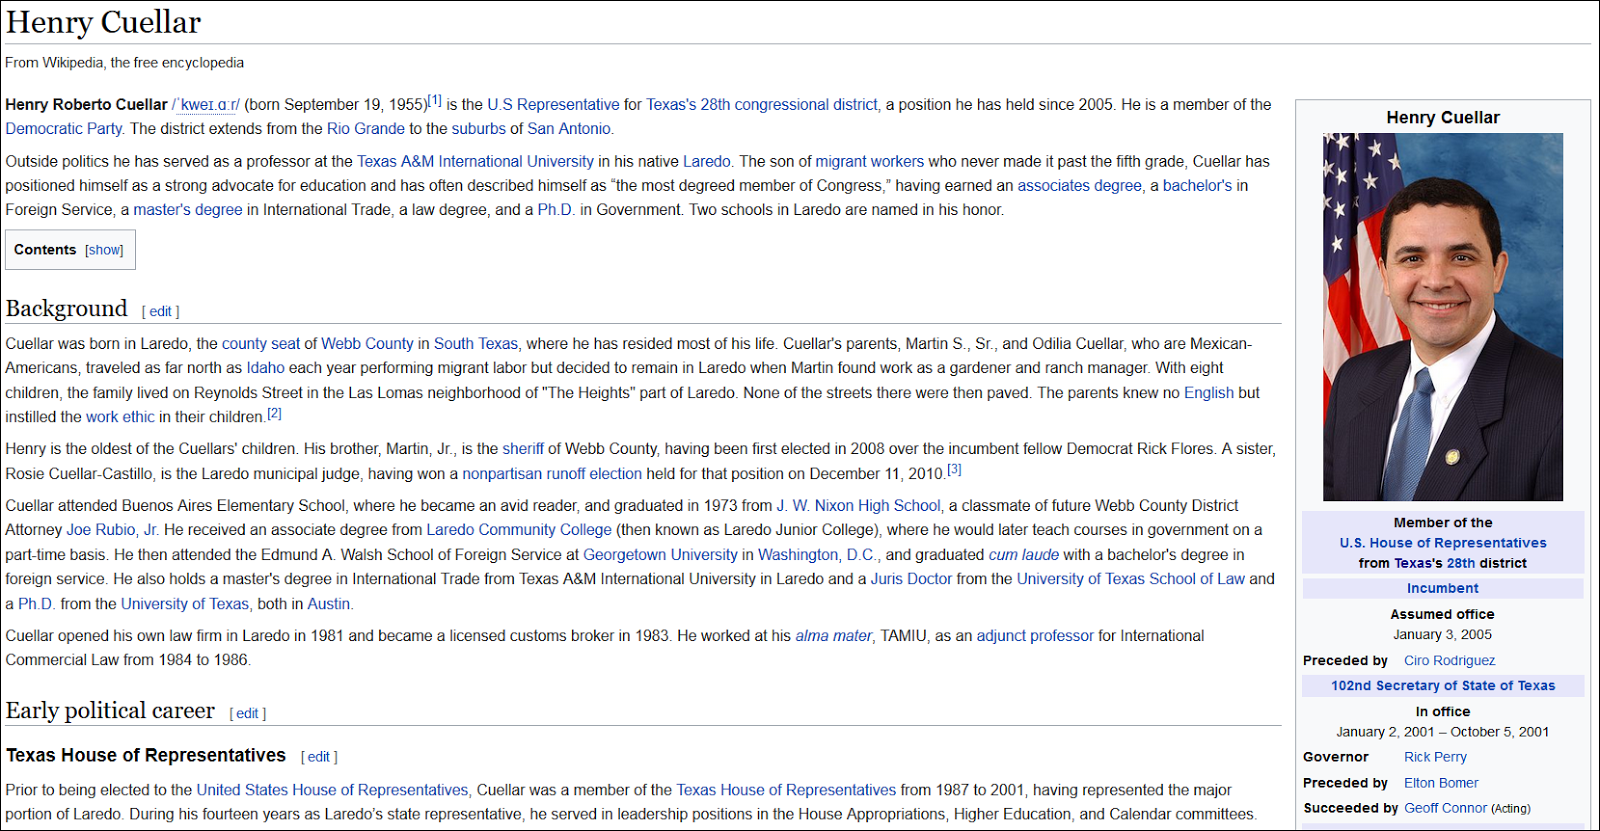Open the nonpartisan runoff election link
The width and height of the screenshot is (1600, 831).
coord(552,474)
